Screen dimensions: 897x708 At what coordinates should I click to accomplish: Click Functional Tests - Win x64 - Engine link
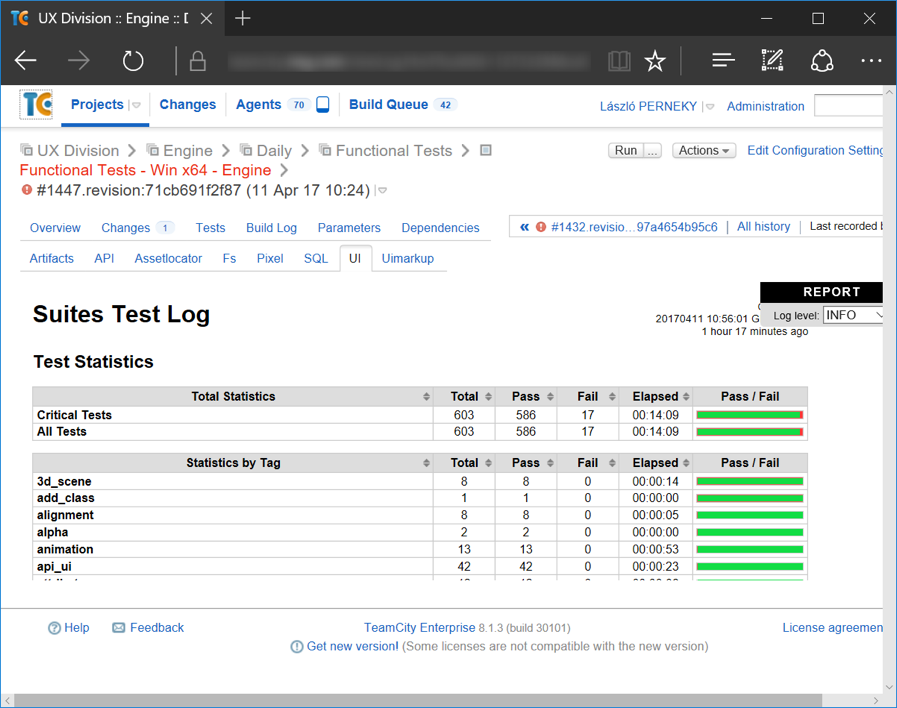pos(145,170)
